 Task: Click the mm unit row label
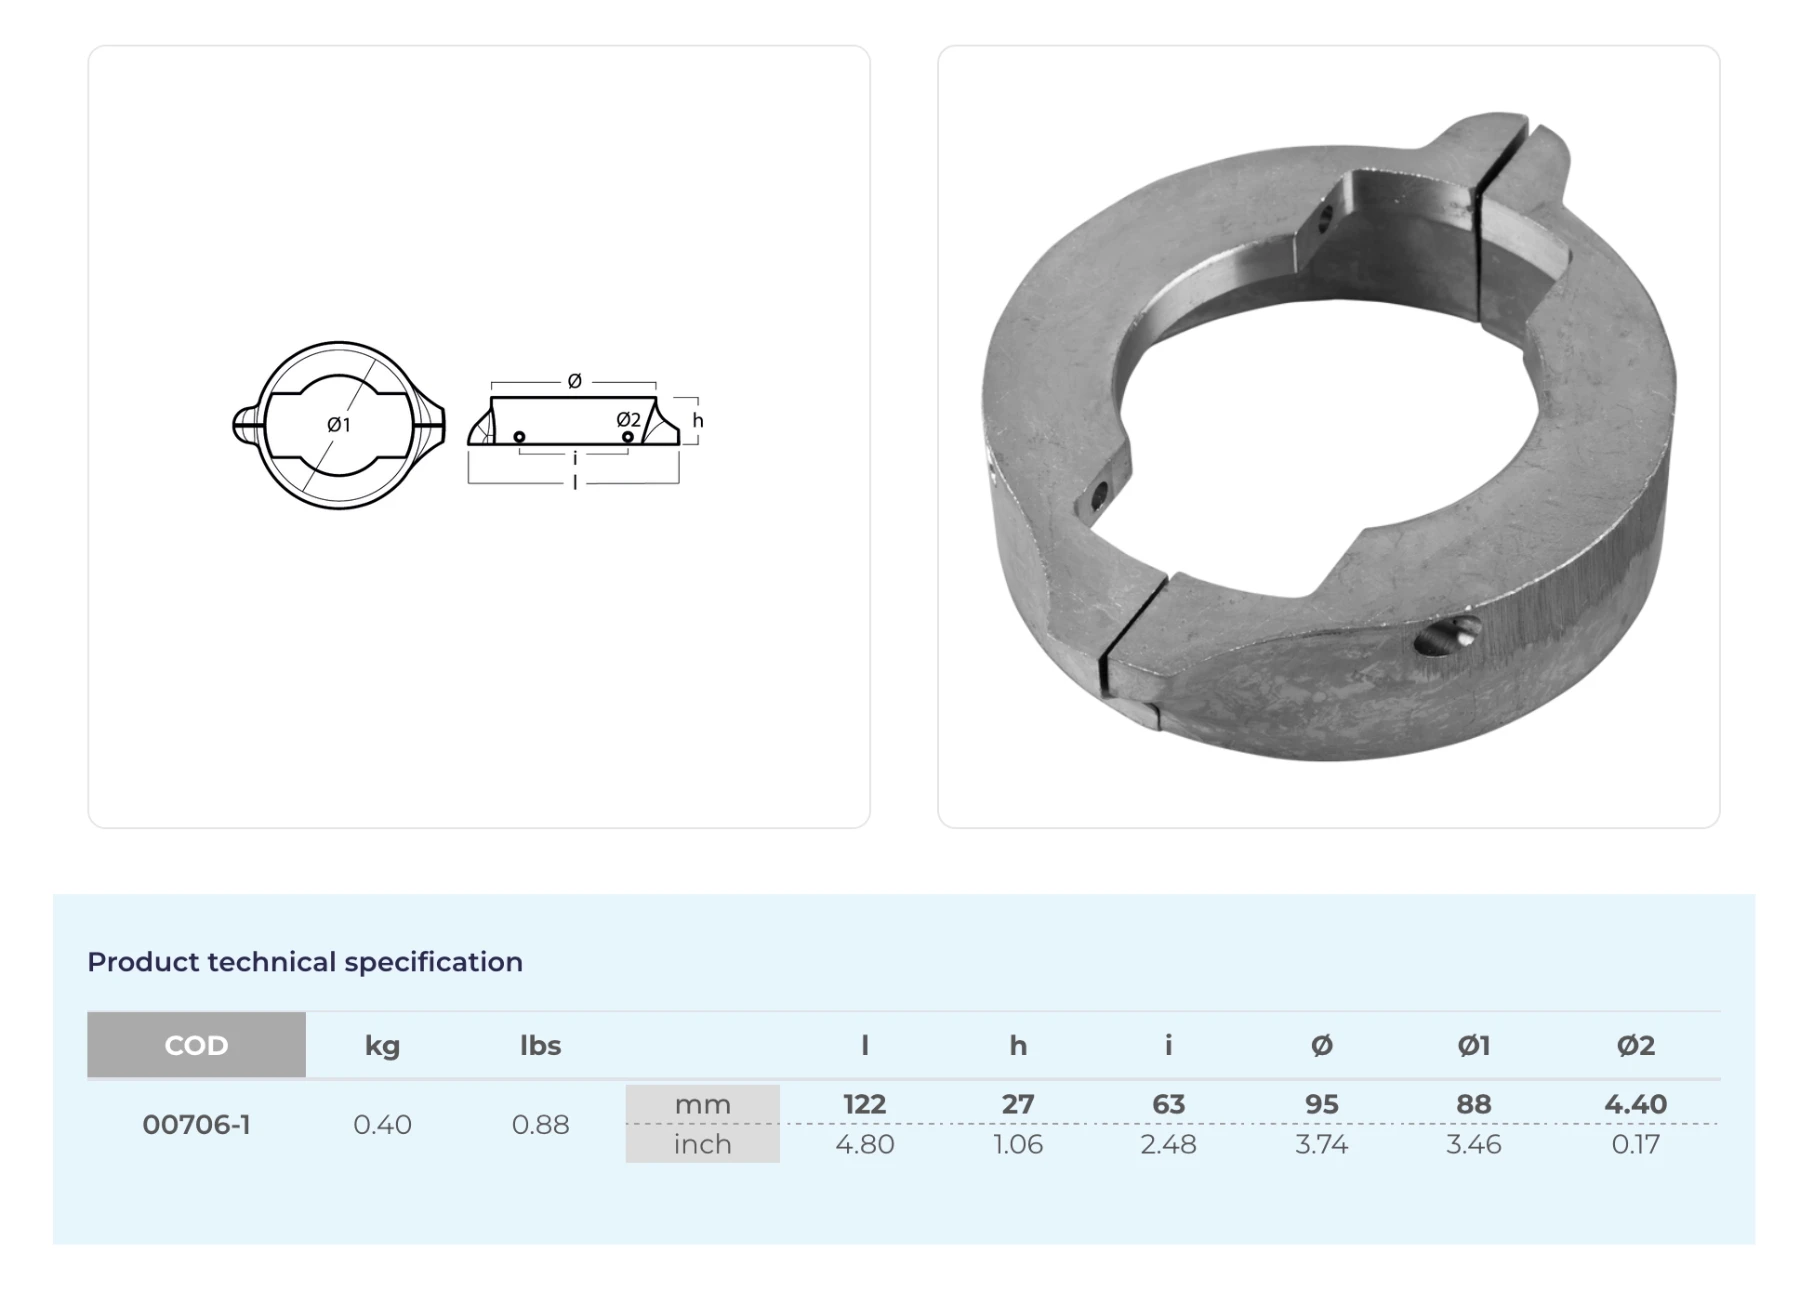[x=702, y=1104]
